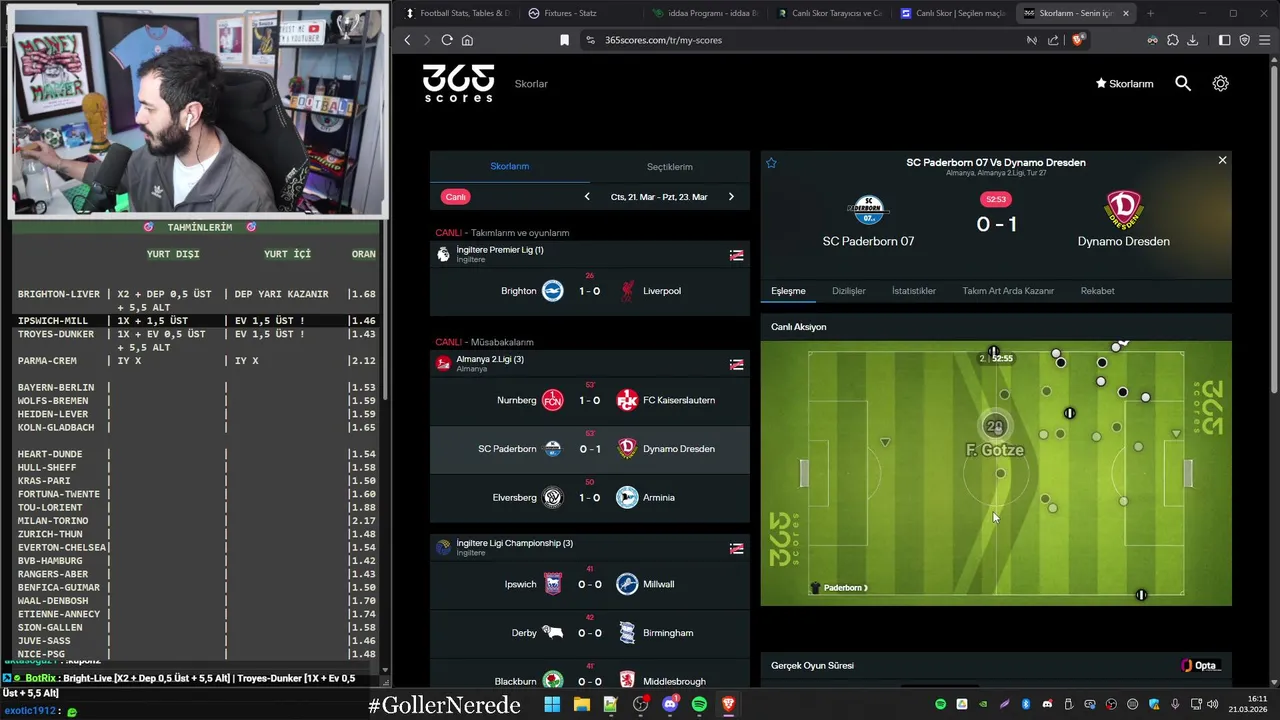The image size is (1280, 720).
Task: Click the Elversberg team badge
Action: coord(553,497)
